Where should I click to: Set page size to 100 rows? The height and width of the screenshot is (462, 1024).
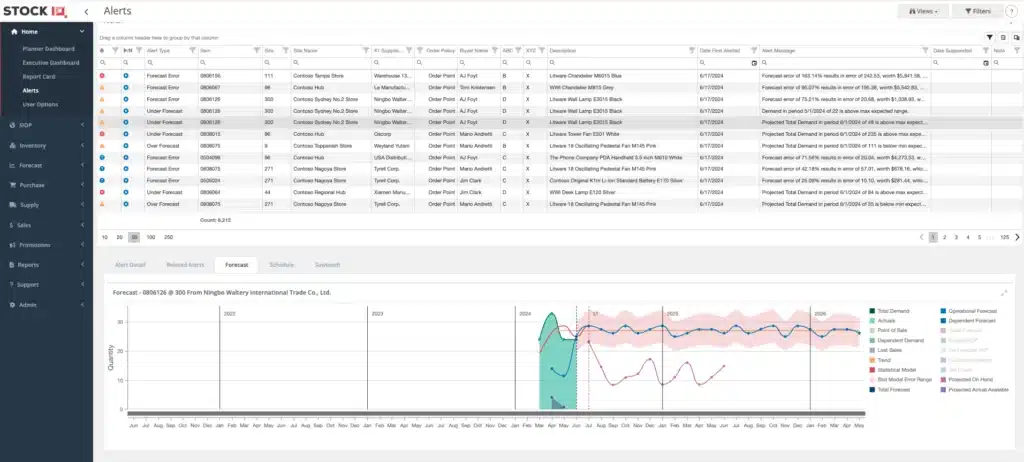click(151, 237)
